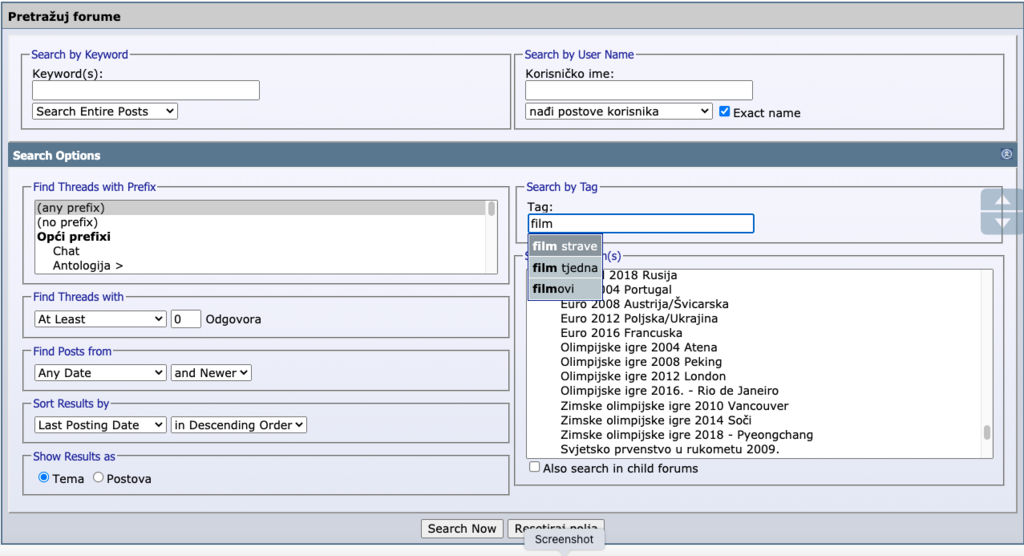The image size is (1024, 556).
Task: Select Olimpijske igre 2004 Atena forum
Action: pyautogui.click(x=638, y=347)
